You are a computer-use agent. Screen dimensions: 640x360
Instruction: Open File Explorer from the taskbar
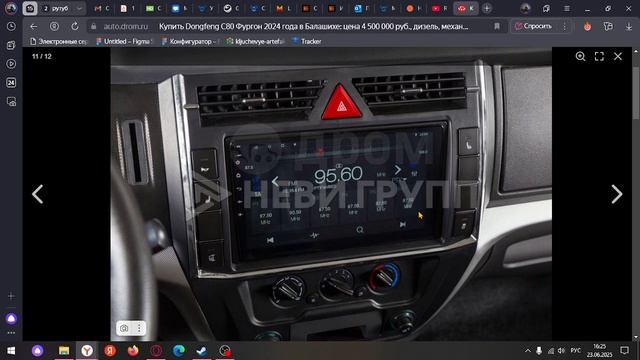tap(64, 351)
